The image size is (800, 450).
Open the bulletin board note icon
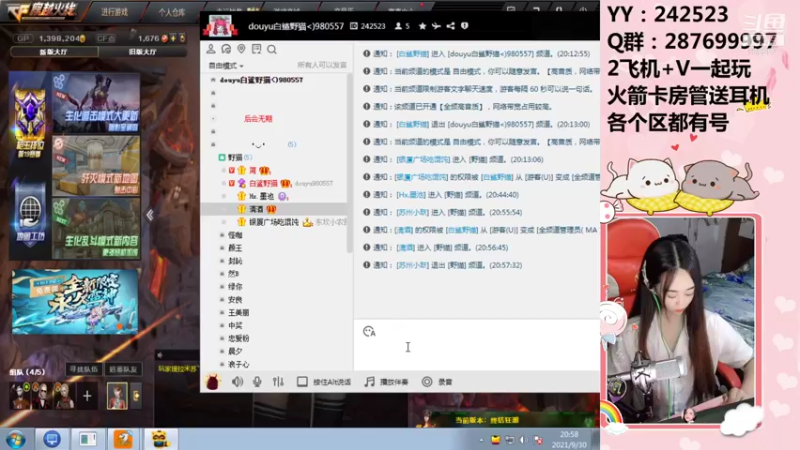click(257, 49)
